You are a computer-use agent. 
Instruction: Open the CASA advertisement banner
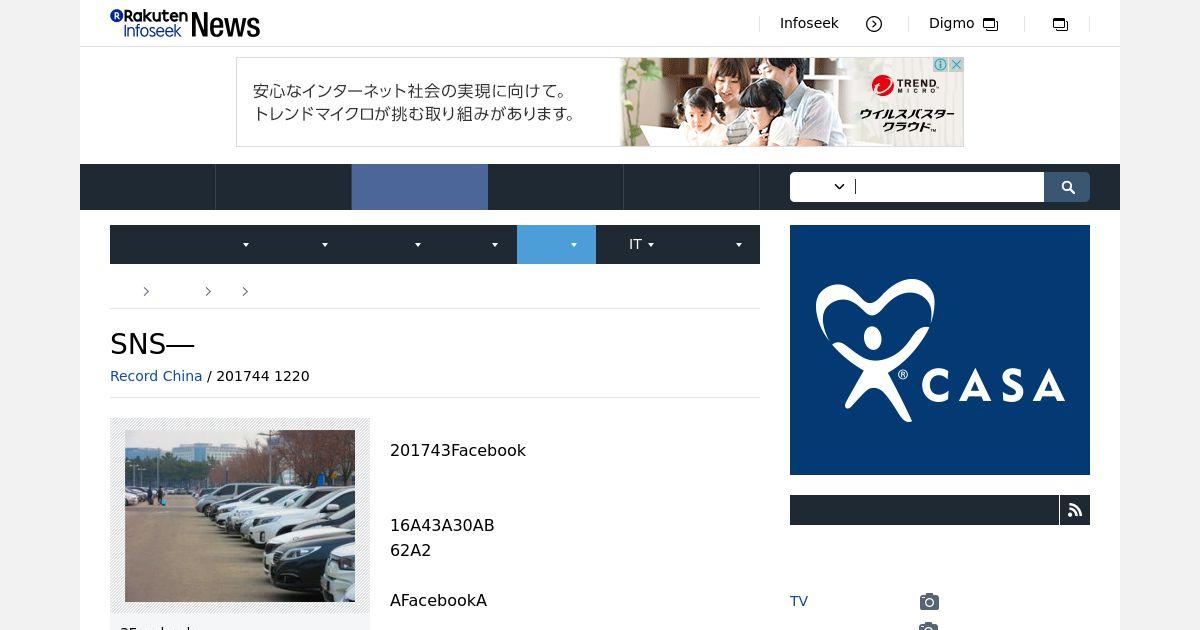pos(940,350)
